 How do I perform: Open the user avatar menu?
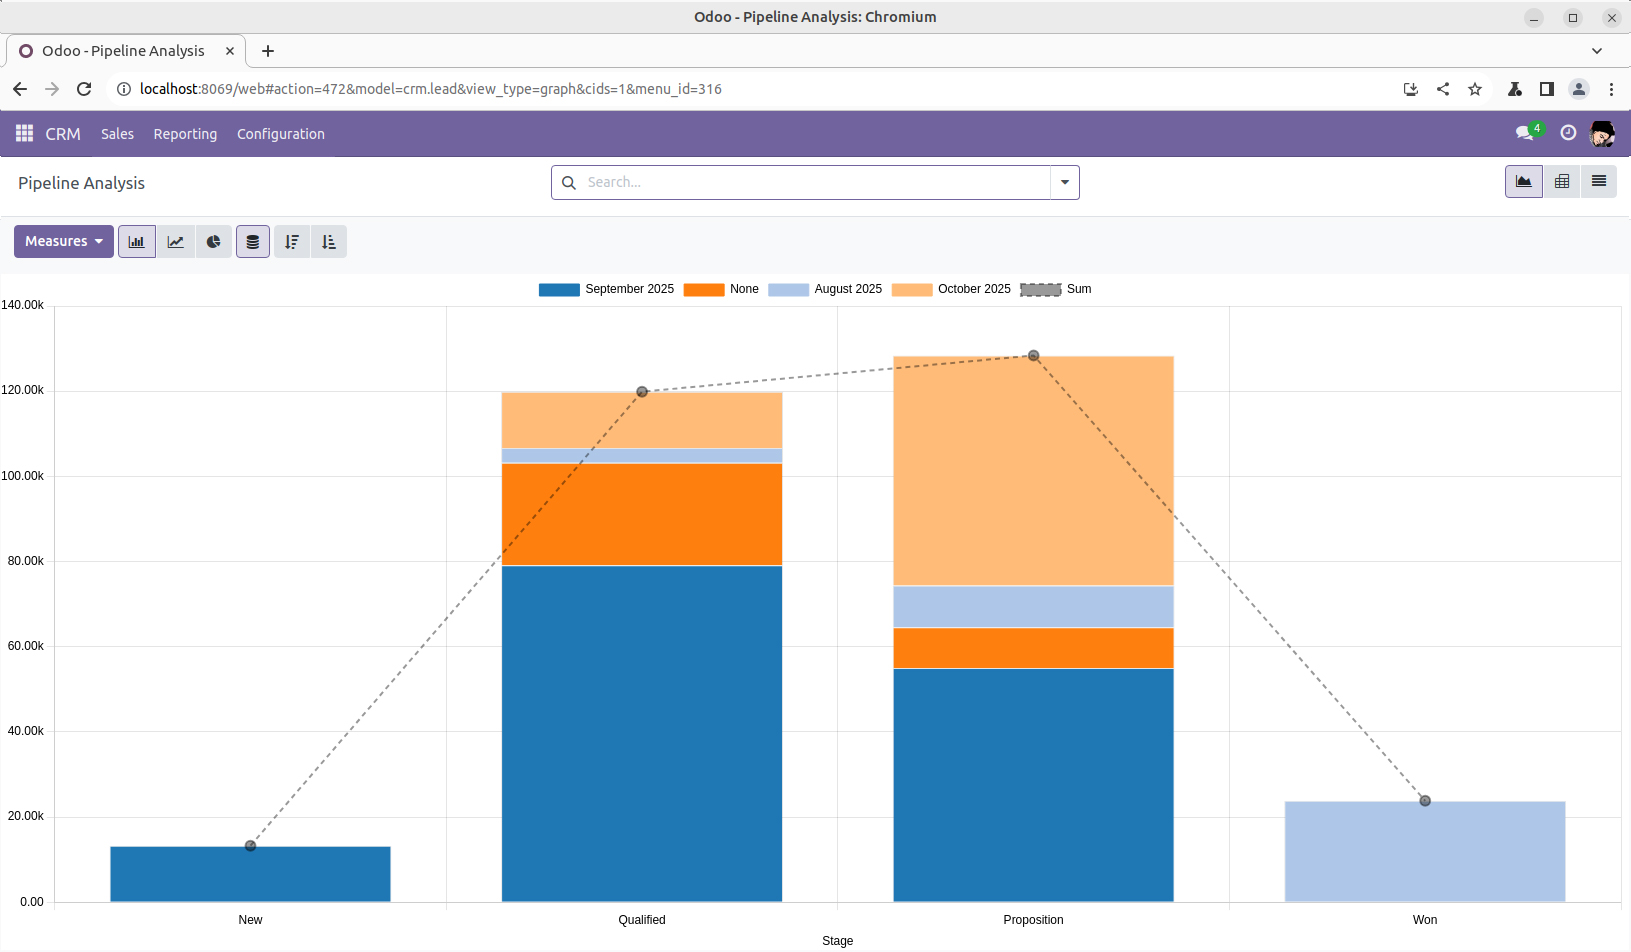(1602, 134)
